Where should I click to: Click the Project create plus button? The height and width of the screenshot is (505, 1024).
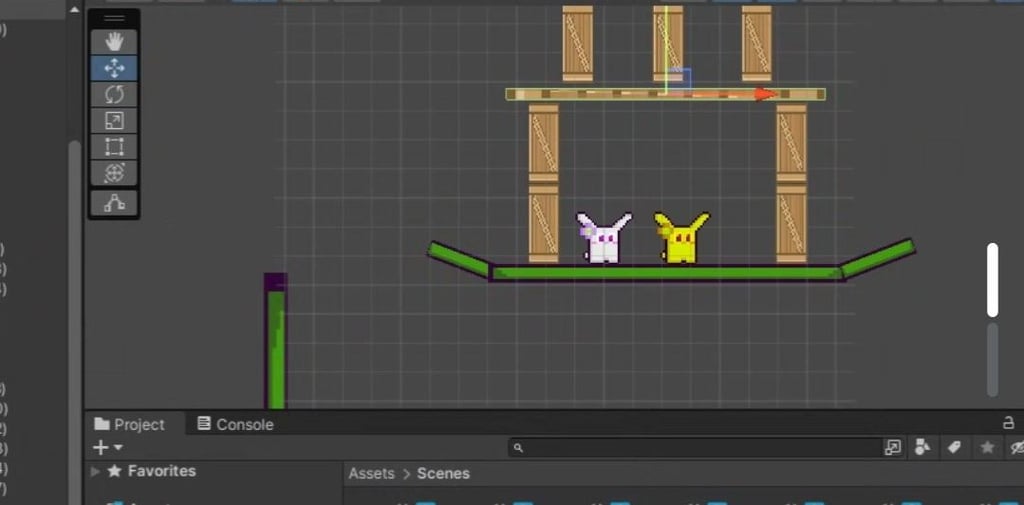[x=101, y=448]
